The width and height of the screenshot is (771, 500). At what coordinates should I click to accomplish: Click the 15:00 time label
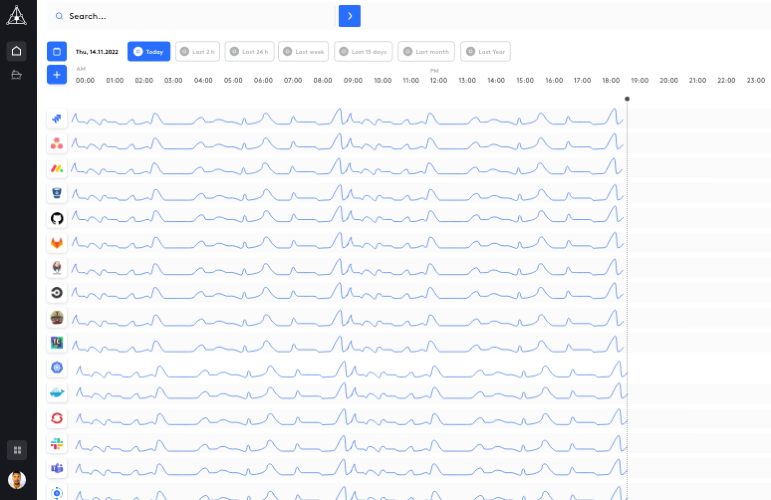[x=525, y=81]
